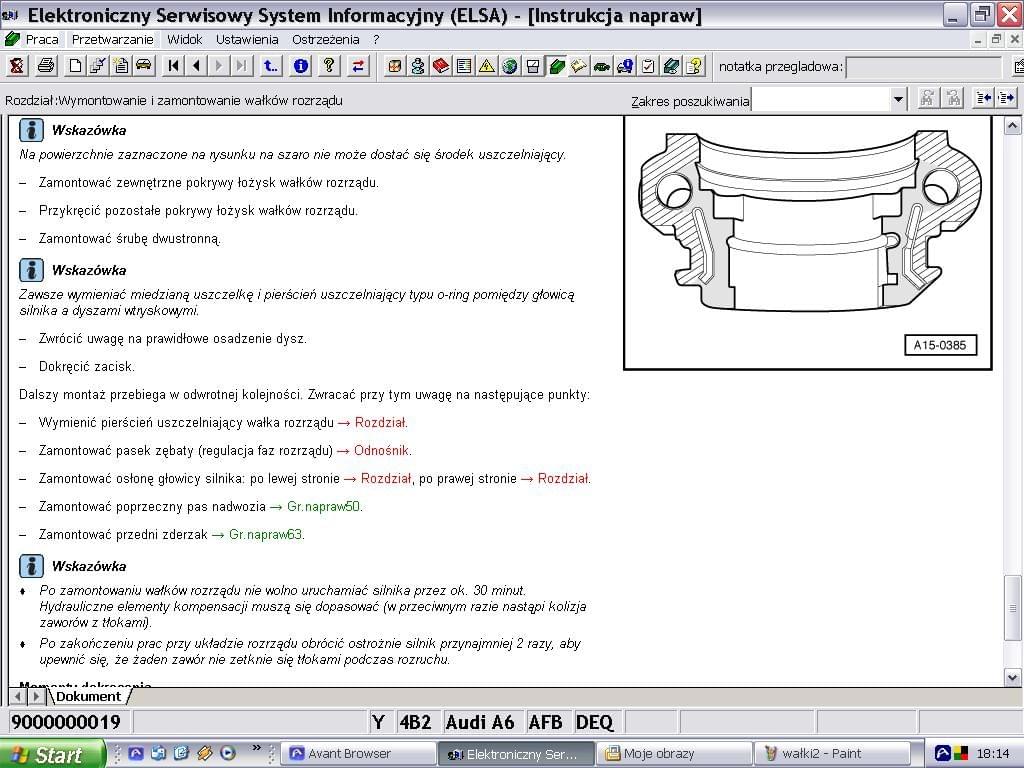
Task: Click the vertical scrollbar up arrow
Action: pyautogui.click(x=1012, y=125)
